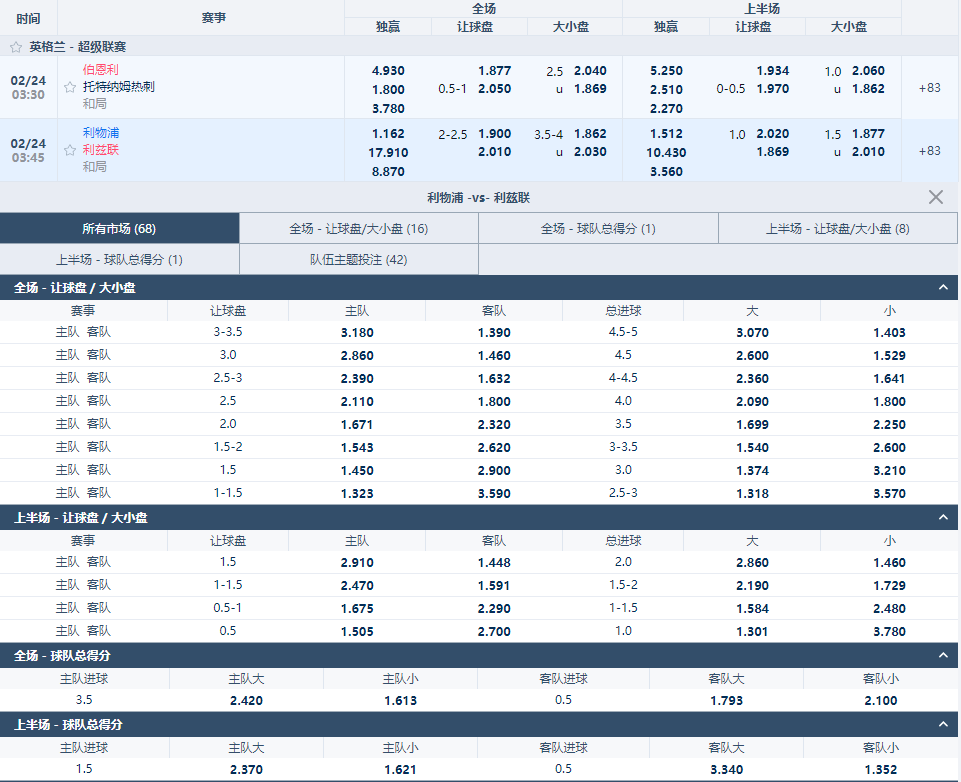Select 上半场 - 让球盘/大小盘 (8) tab
The height and width of the screenshot is (782, 961).
coord(838,229)
